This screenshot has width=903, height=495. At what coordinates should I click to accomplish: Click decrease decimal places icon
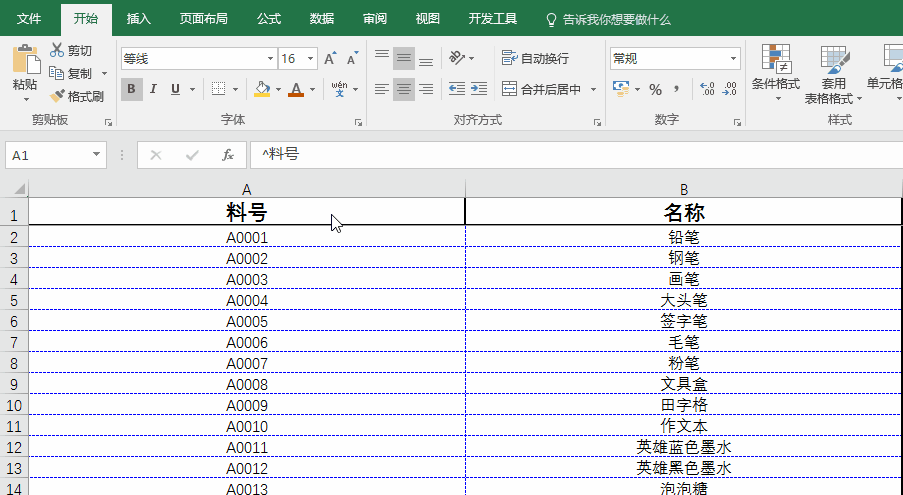tap(729, 89)
